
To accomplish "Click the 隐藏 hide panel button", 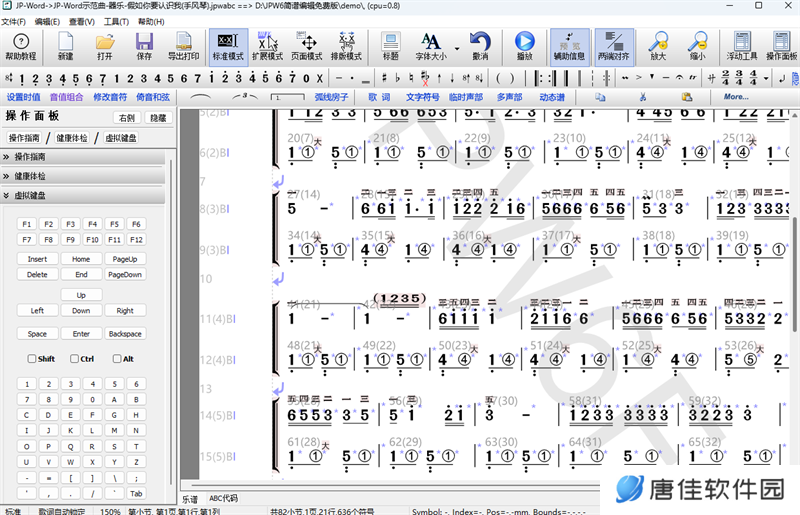I will [x=158, y=118].
